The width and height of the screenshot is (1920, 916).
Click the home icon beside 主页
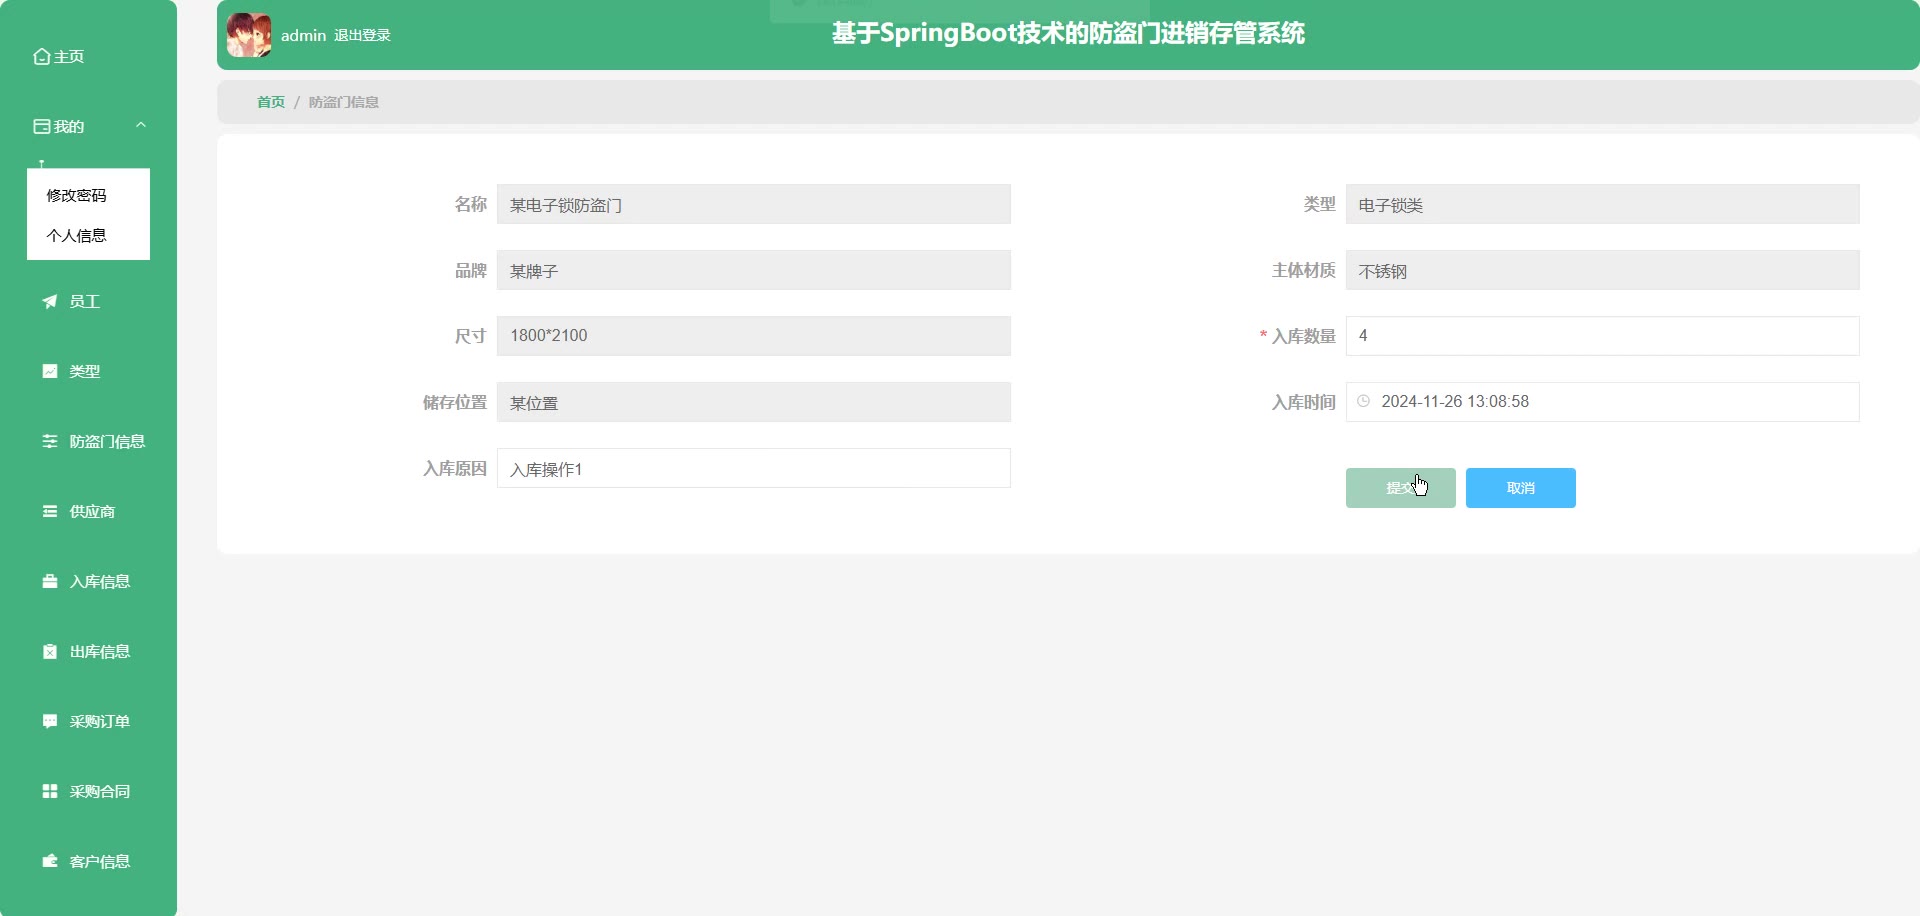click(x=42, y=57)
